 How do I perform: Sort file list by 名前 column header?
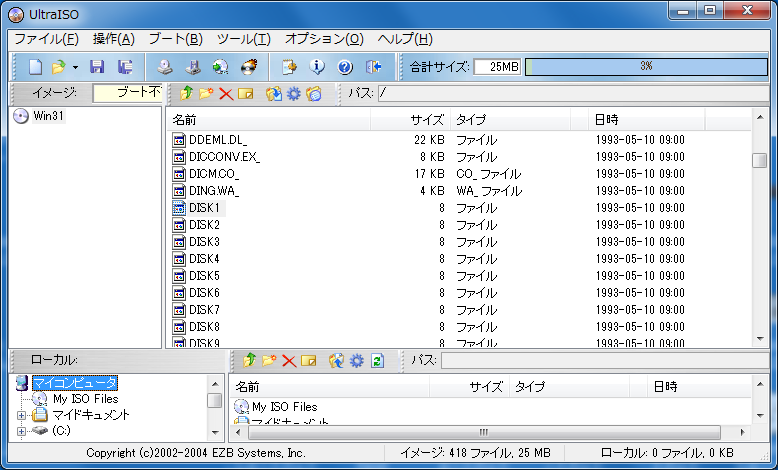click(268, 119)
